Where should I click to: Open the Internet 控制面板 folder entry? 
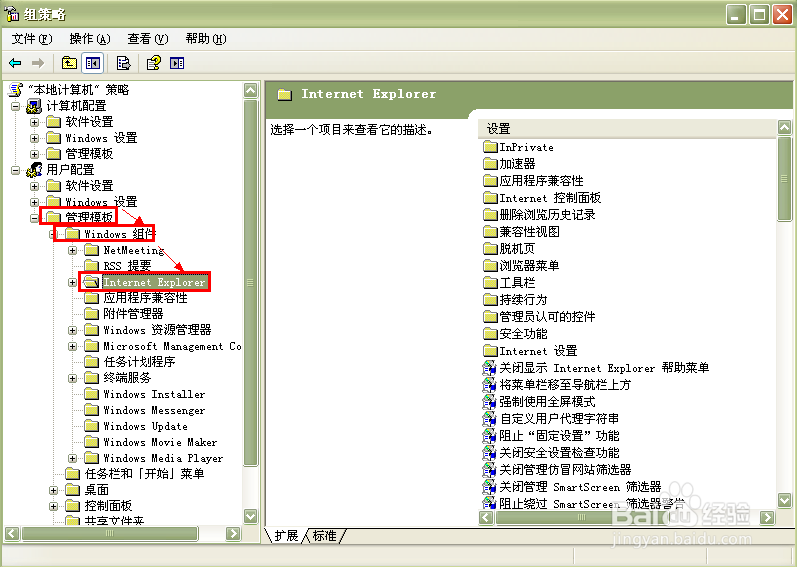pos(550,198)
